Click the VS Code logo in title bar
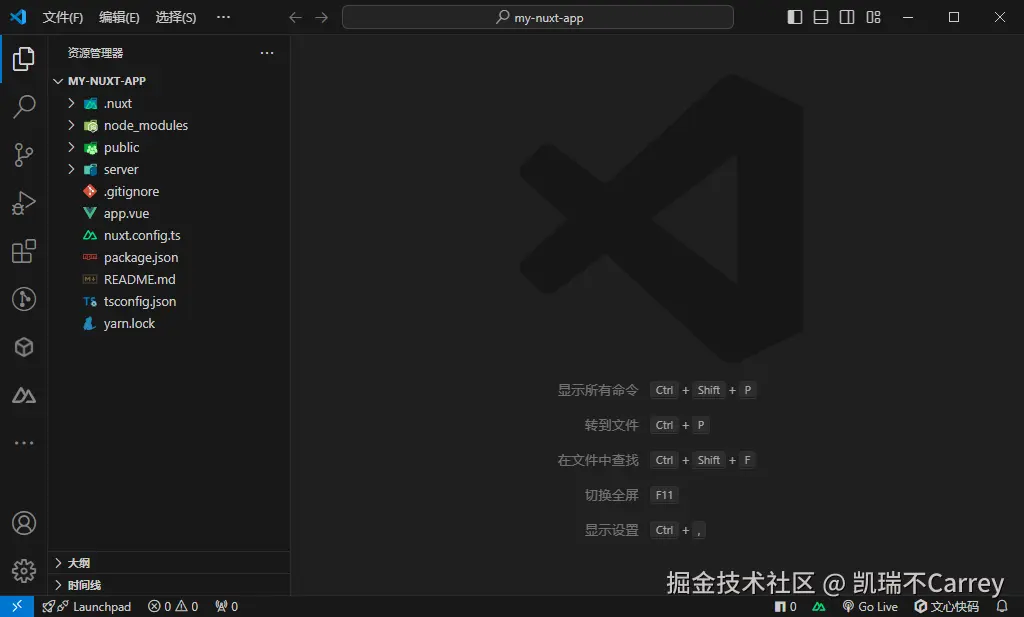Screen dimensions: 1024x617 point(18,17)
